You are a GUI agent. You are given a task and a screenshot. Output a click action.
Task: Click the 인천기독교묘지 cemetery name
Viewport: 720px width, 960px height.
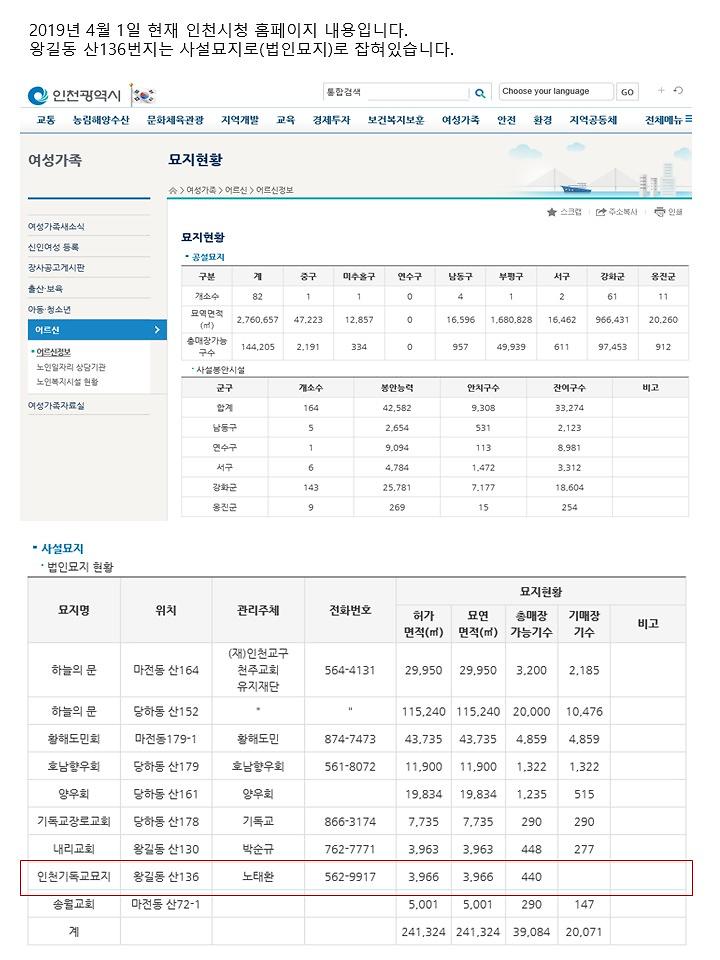[74, 877]
